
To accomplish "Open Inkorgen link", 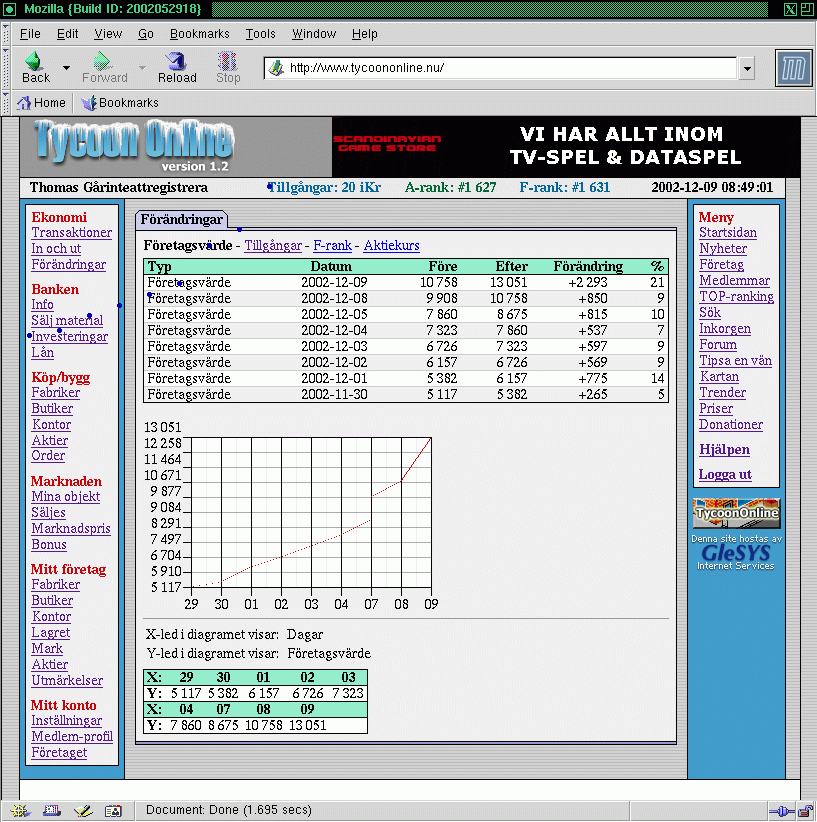I will click(725, 329).
